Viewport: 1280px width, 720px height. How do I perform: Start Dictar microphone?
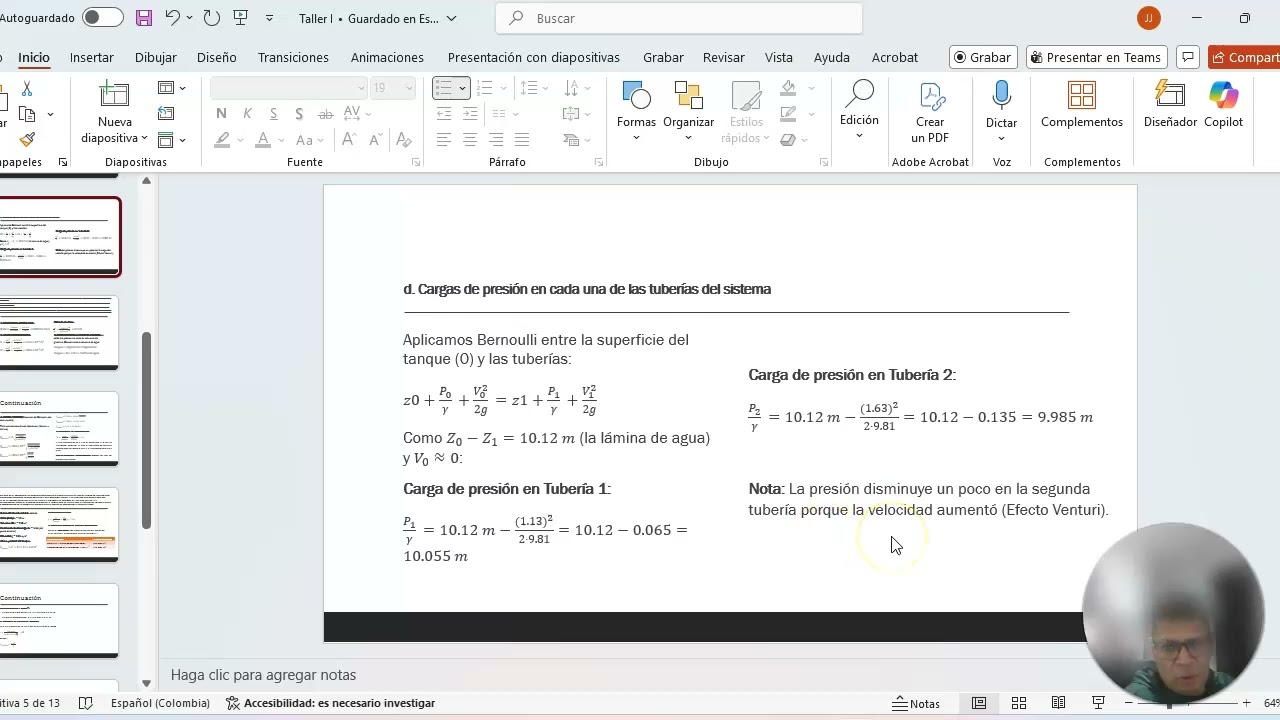1001,96
